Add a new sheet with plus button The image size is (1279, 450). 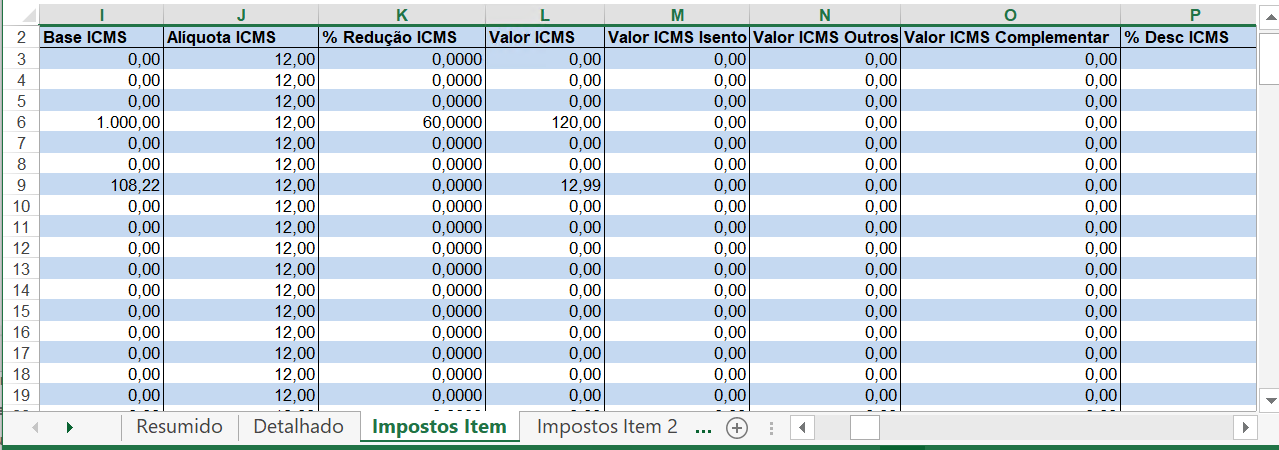pyautogui.click(x=737, y=427)
